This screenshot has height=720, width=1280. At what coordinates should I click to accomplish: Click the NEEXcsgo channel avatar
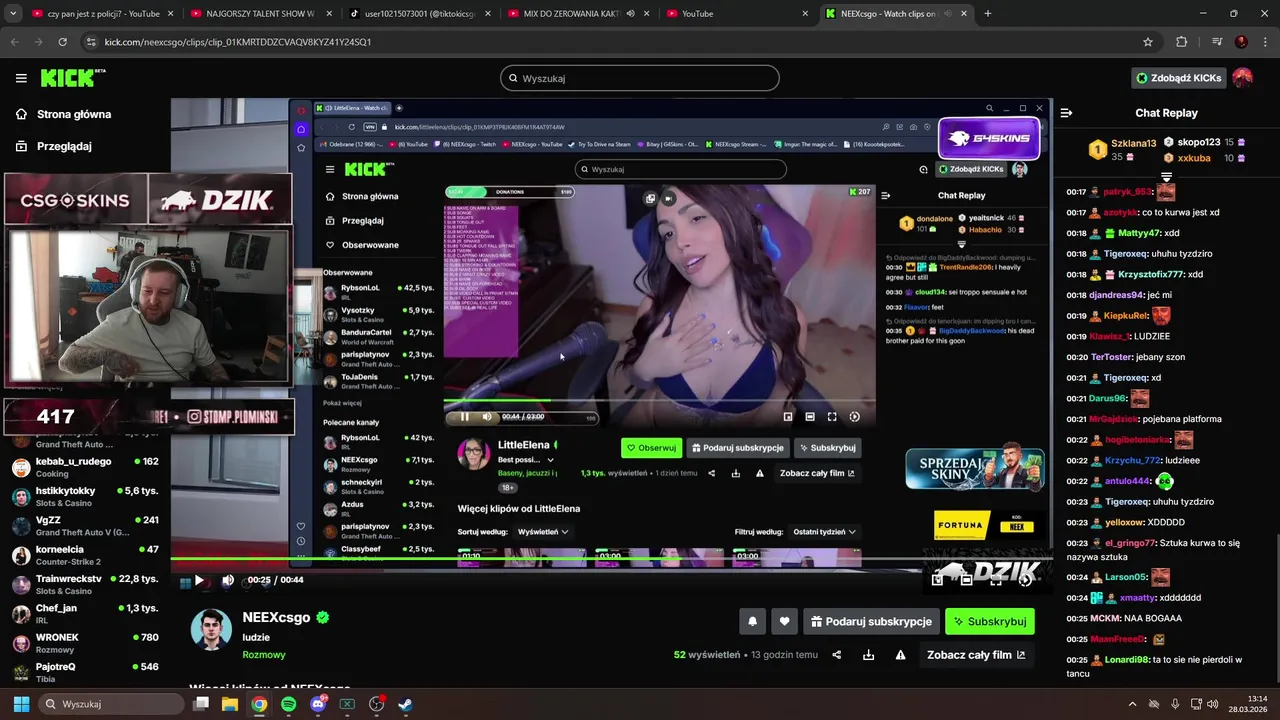[212, 628]
